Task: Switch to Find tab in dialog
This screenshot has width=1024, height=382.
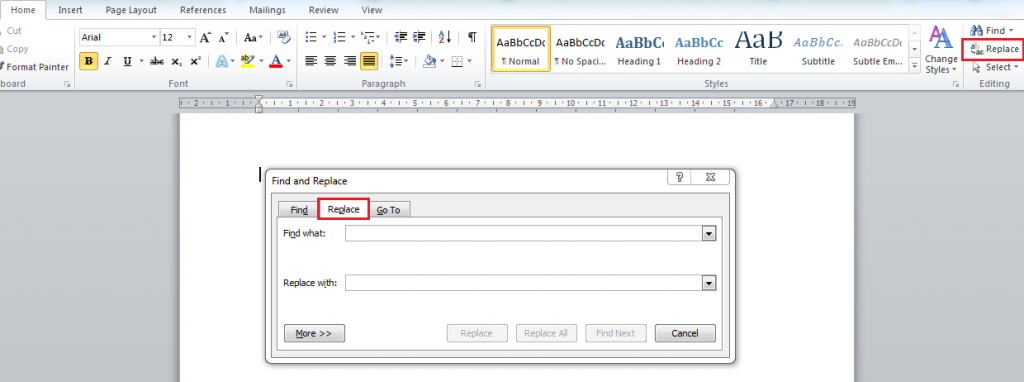Action: coord(298,210)
